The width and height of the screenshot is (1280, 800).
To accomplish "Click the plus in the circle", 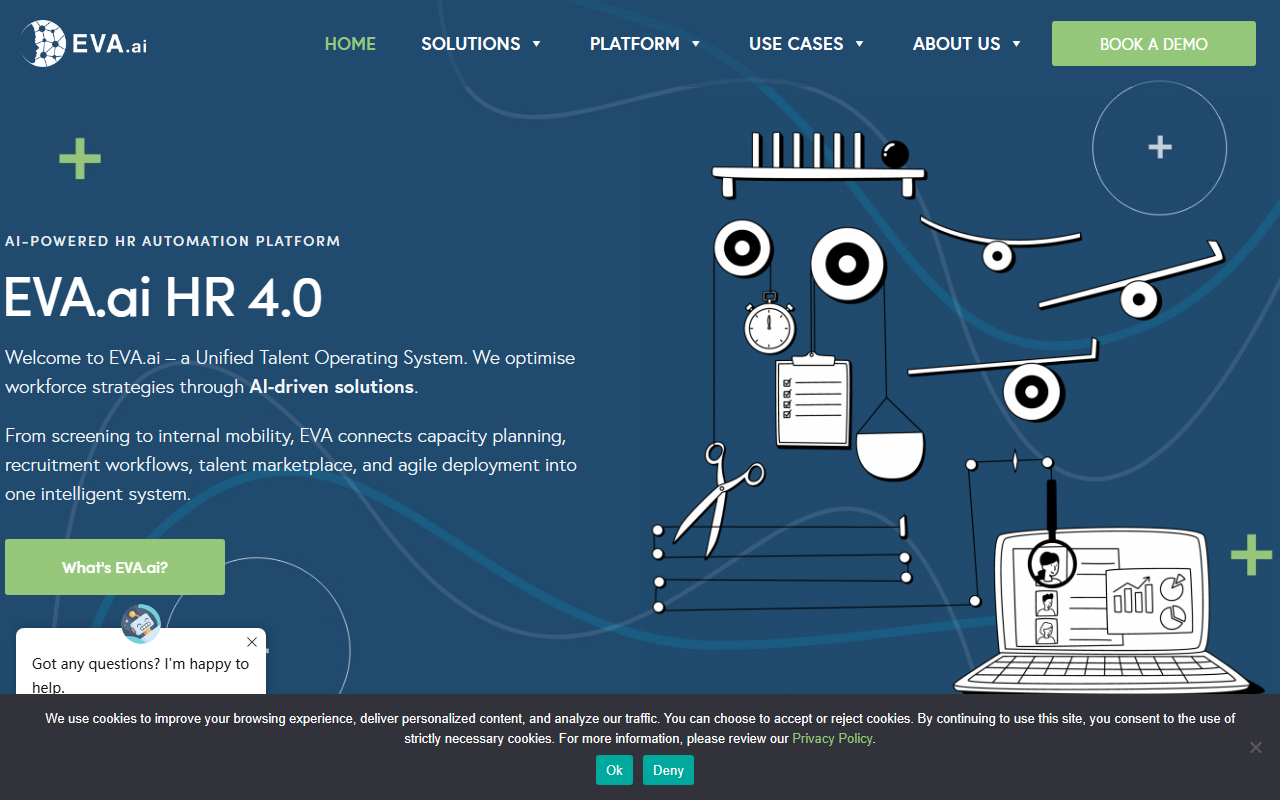I will coord(1160,148).
